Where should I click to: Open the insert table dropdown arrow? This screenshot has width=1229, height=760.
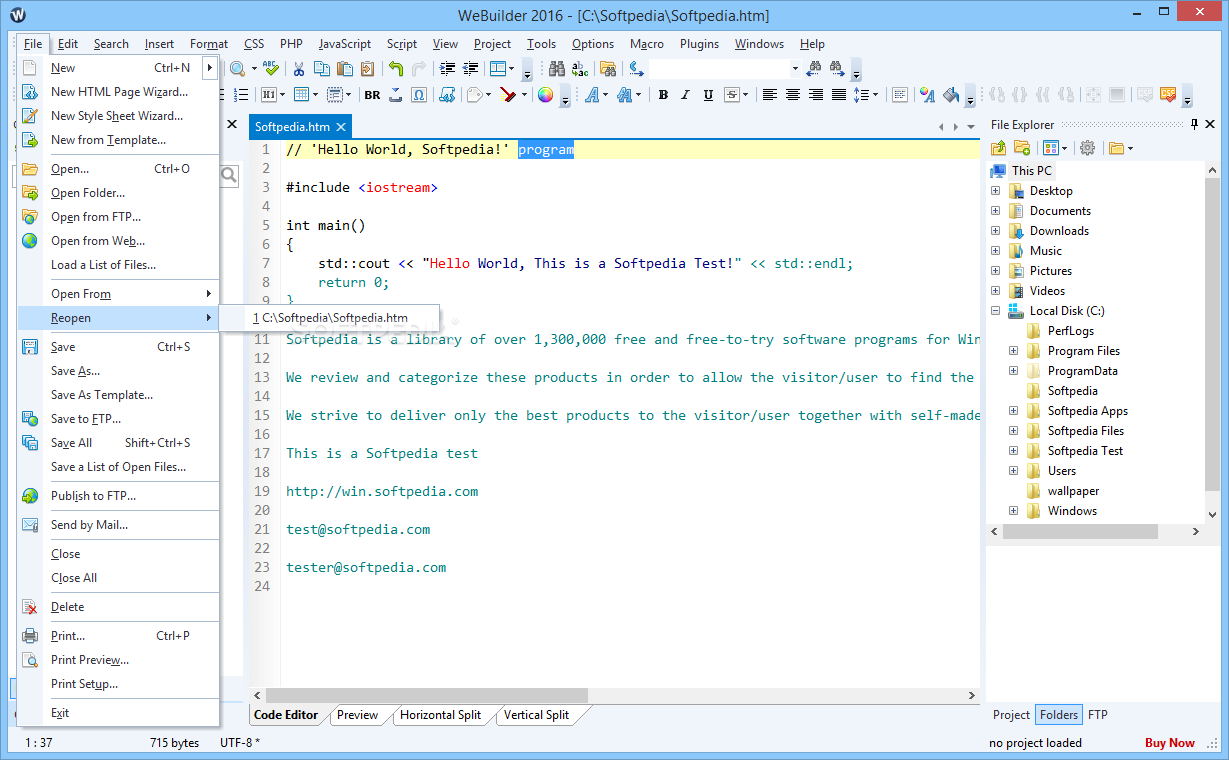(315, 95)
